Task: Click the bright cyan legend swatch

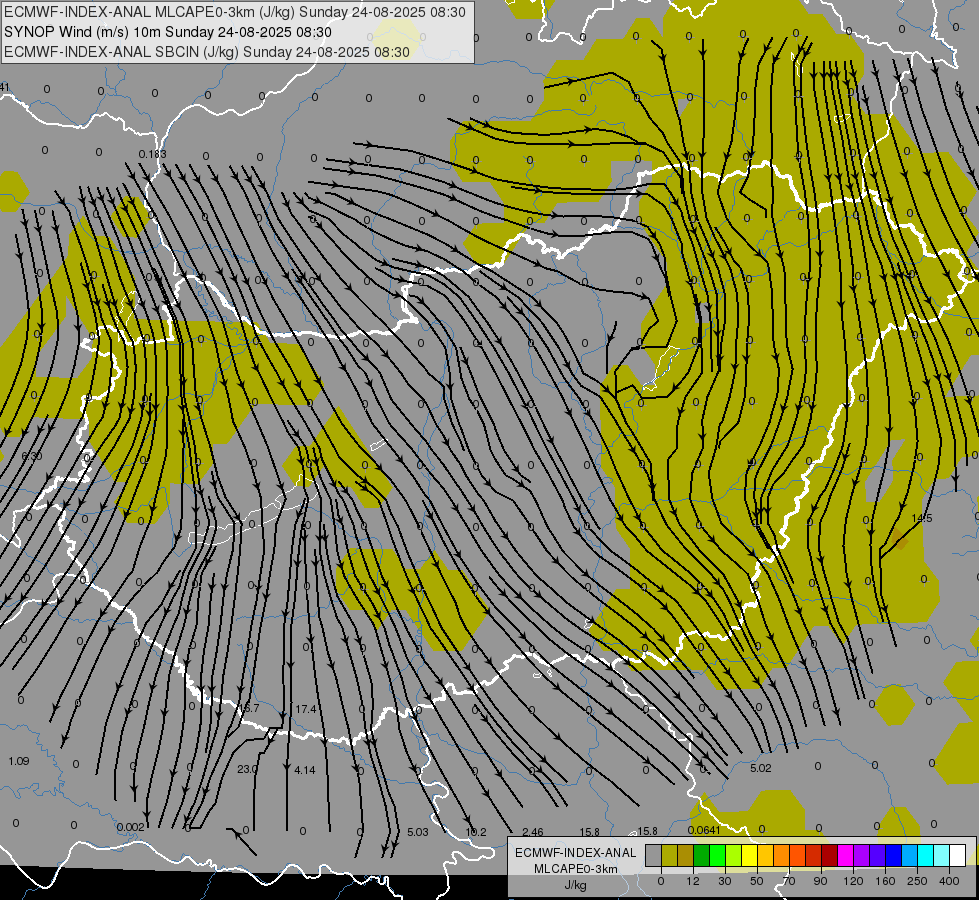Action: (926, 855)
